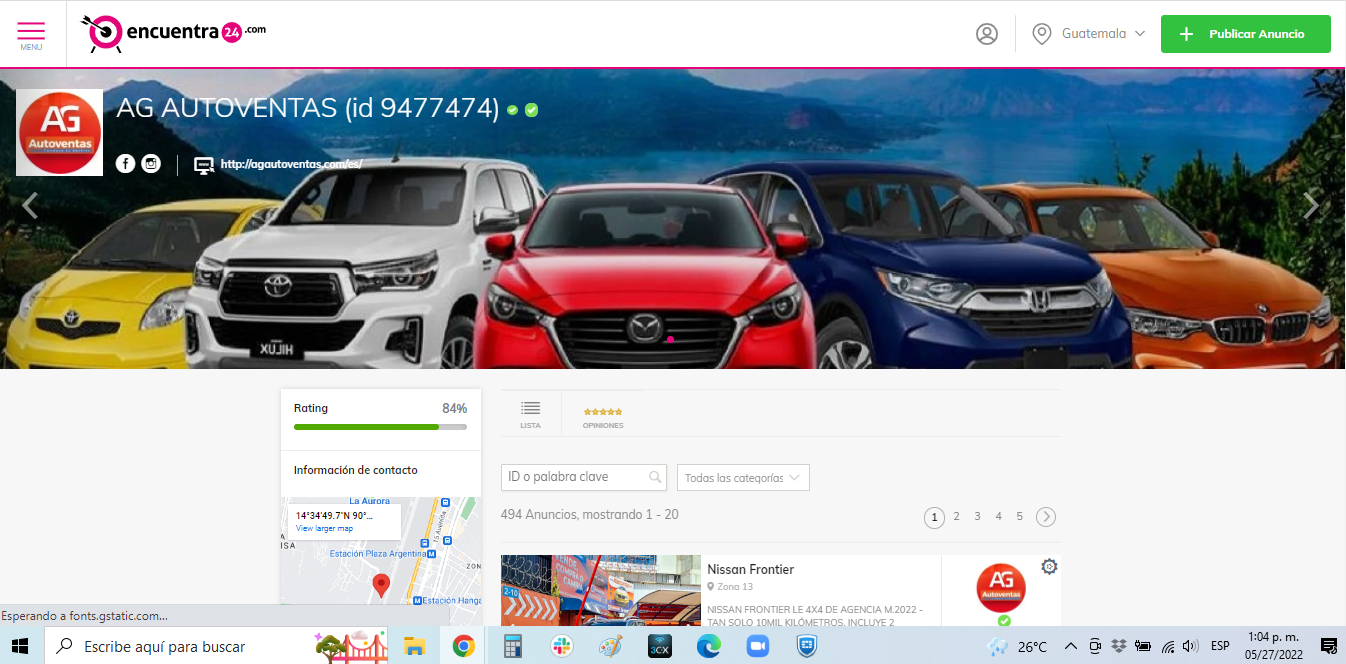The height and width of the screenshot is (664, 1346).
Task: Open the Guatemala country dropdown
Action: [x=1089, y=34]
